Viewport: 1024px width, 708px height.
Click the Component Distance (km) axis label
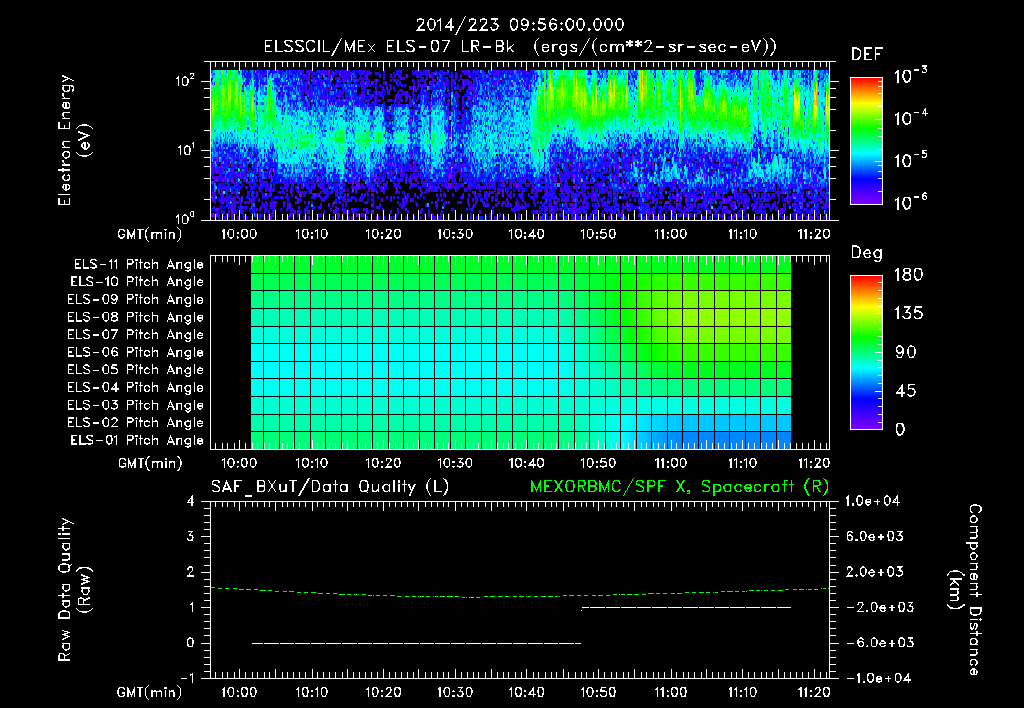964,590
